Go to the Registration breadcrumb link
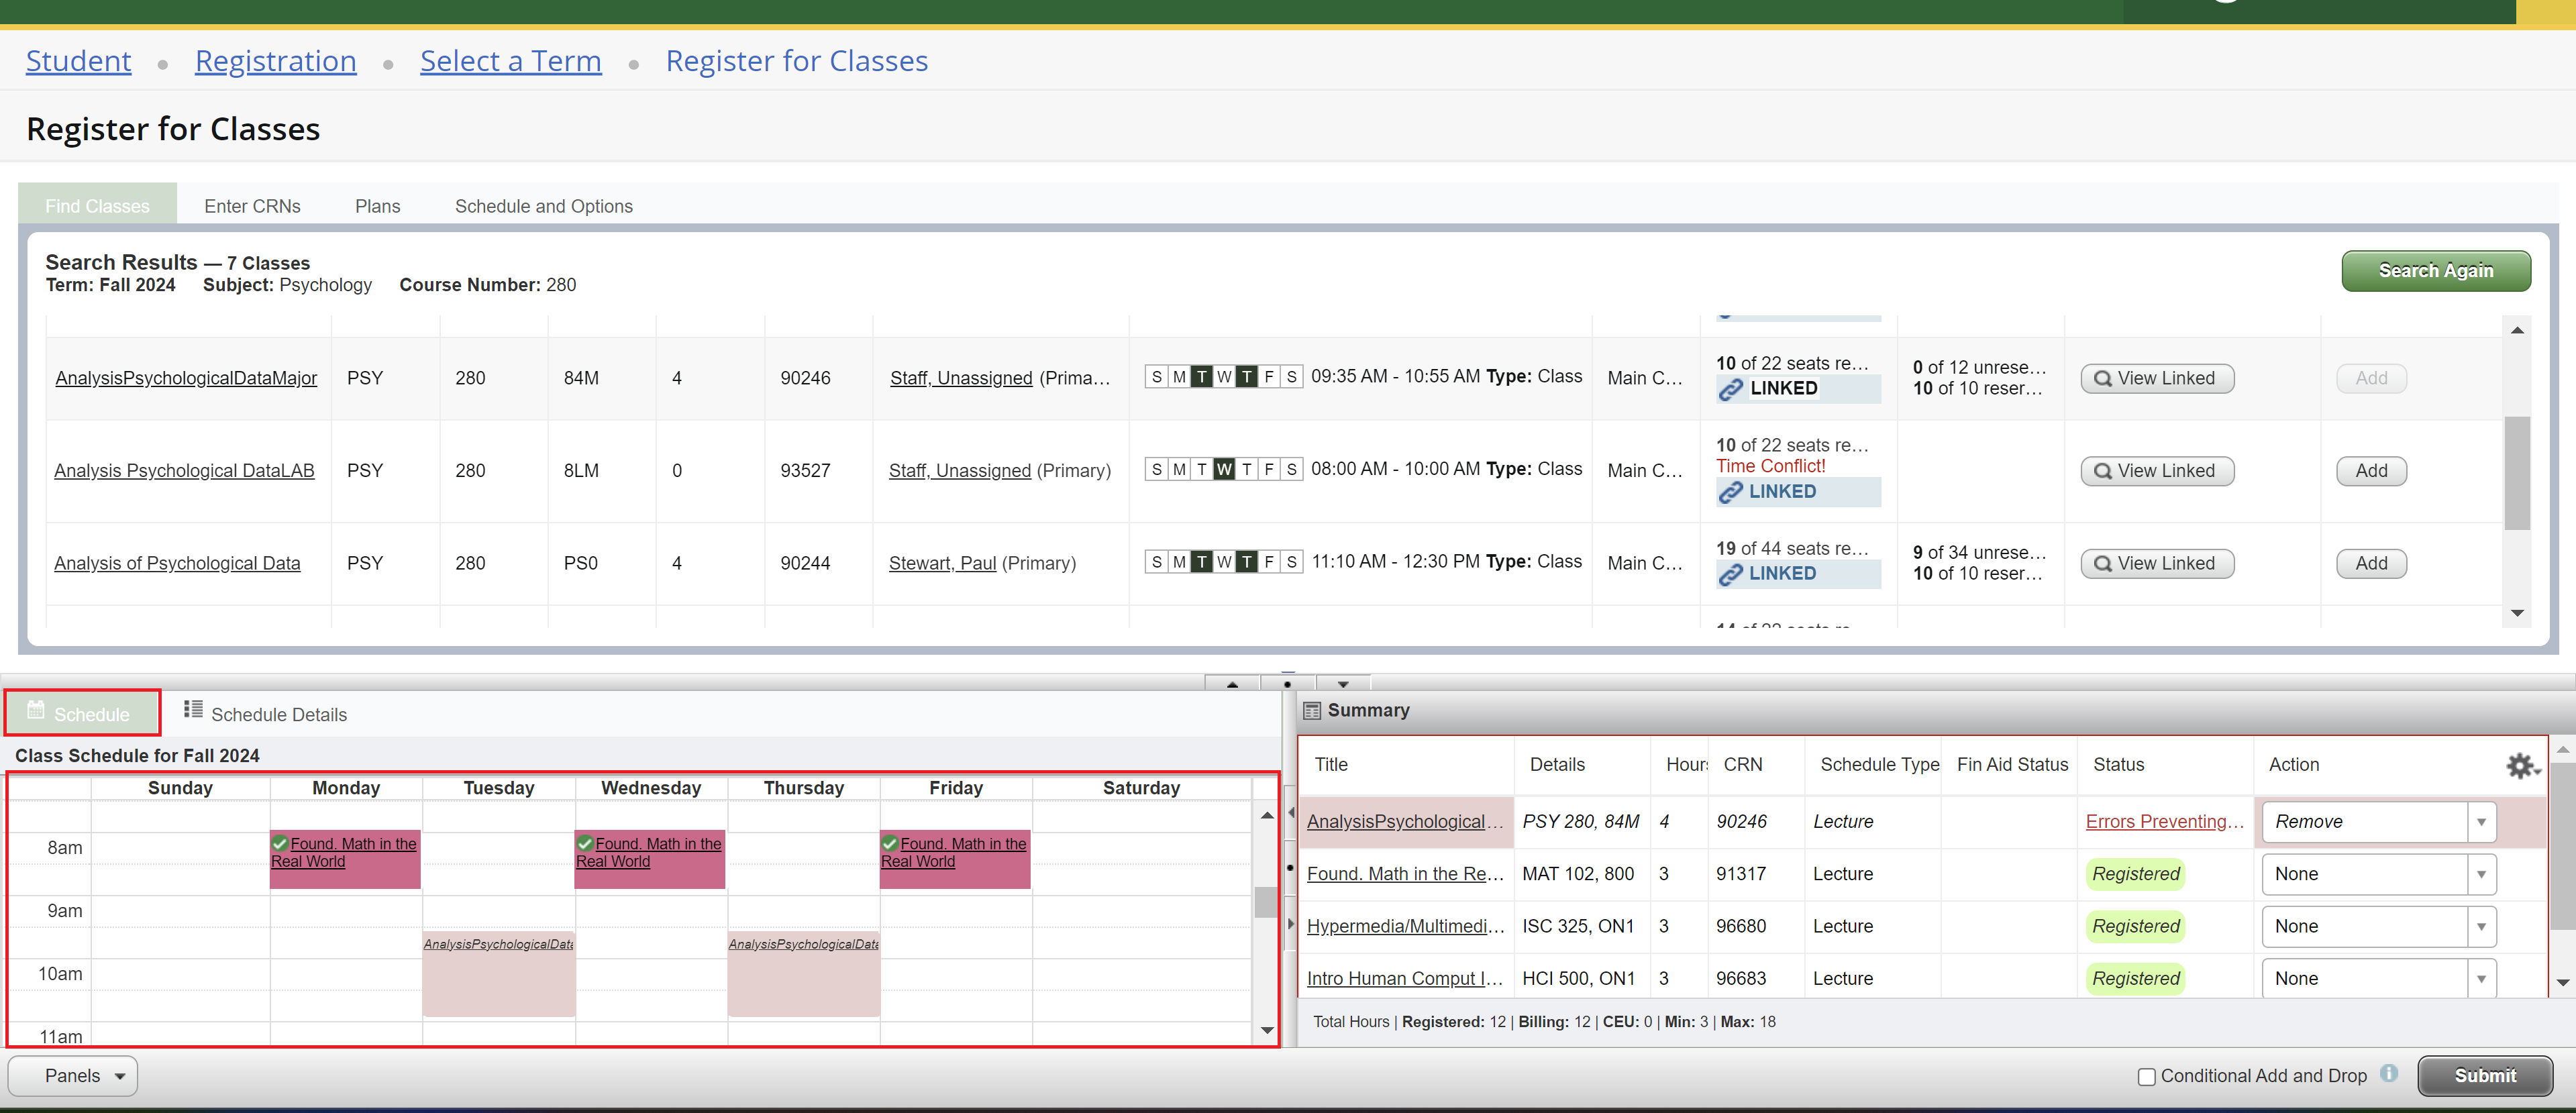Image resolution: width=2576 pixels, height=1113 pixels. coord(275,61)
